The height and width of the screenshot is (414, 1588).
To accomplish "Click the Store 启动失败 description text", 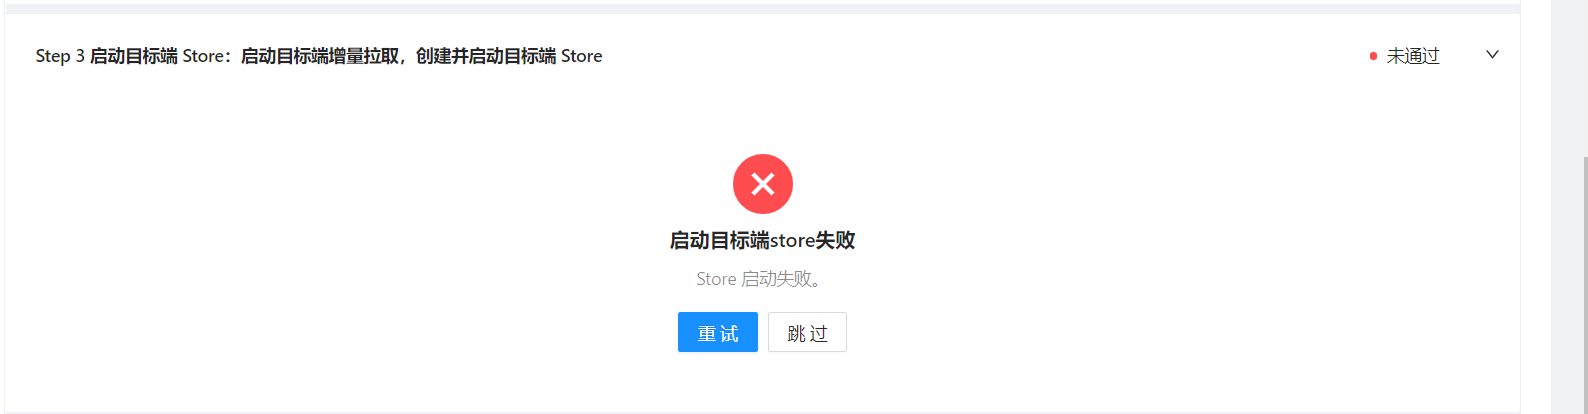I will point(763,279).
